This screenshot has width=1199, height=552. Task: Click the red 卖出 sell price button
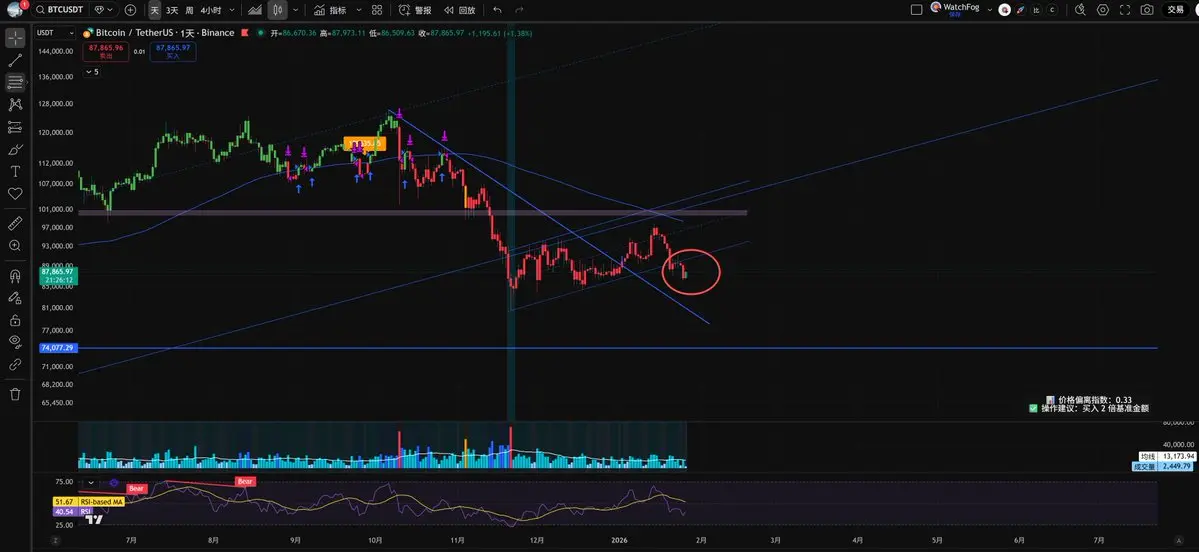click(x=107, y=51)
